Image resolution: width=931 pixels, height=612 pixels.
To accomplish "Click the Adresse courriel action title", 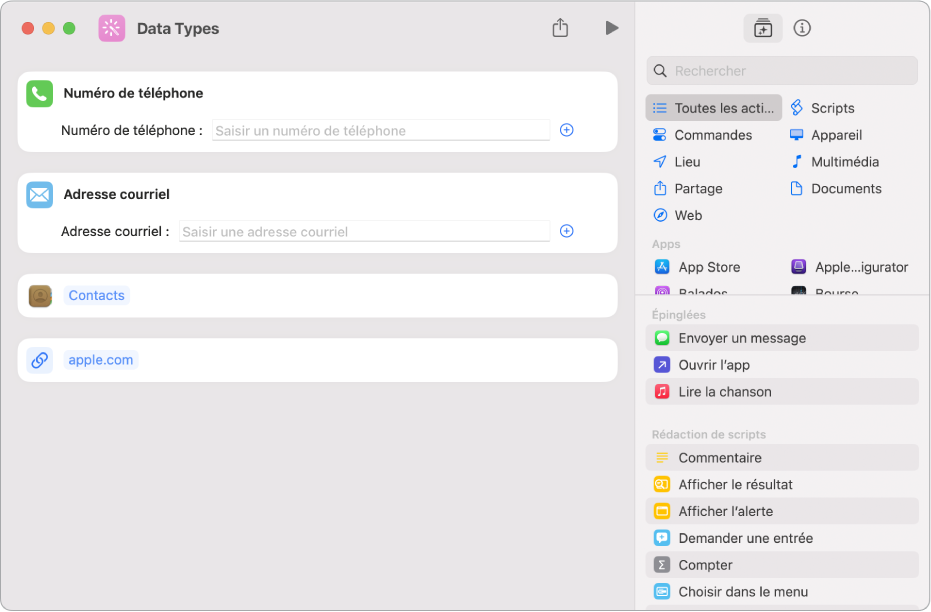I will [116, 194].
